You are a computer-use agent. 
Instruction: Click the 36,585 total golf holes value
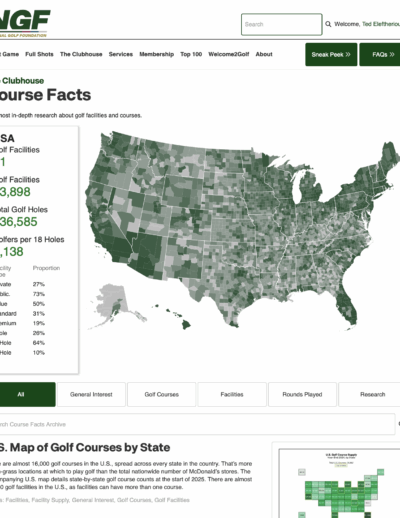pyautogui.click(x=19, y=222)
